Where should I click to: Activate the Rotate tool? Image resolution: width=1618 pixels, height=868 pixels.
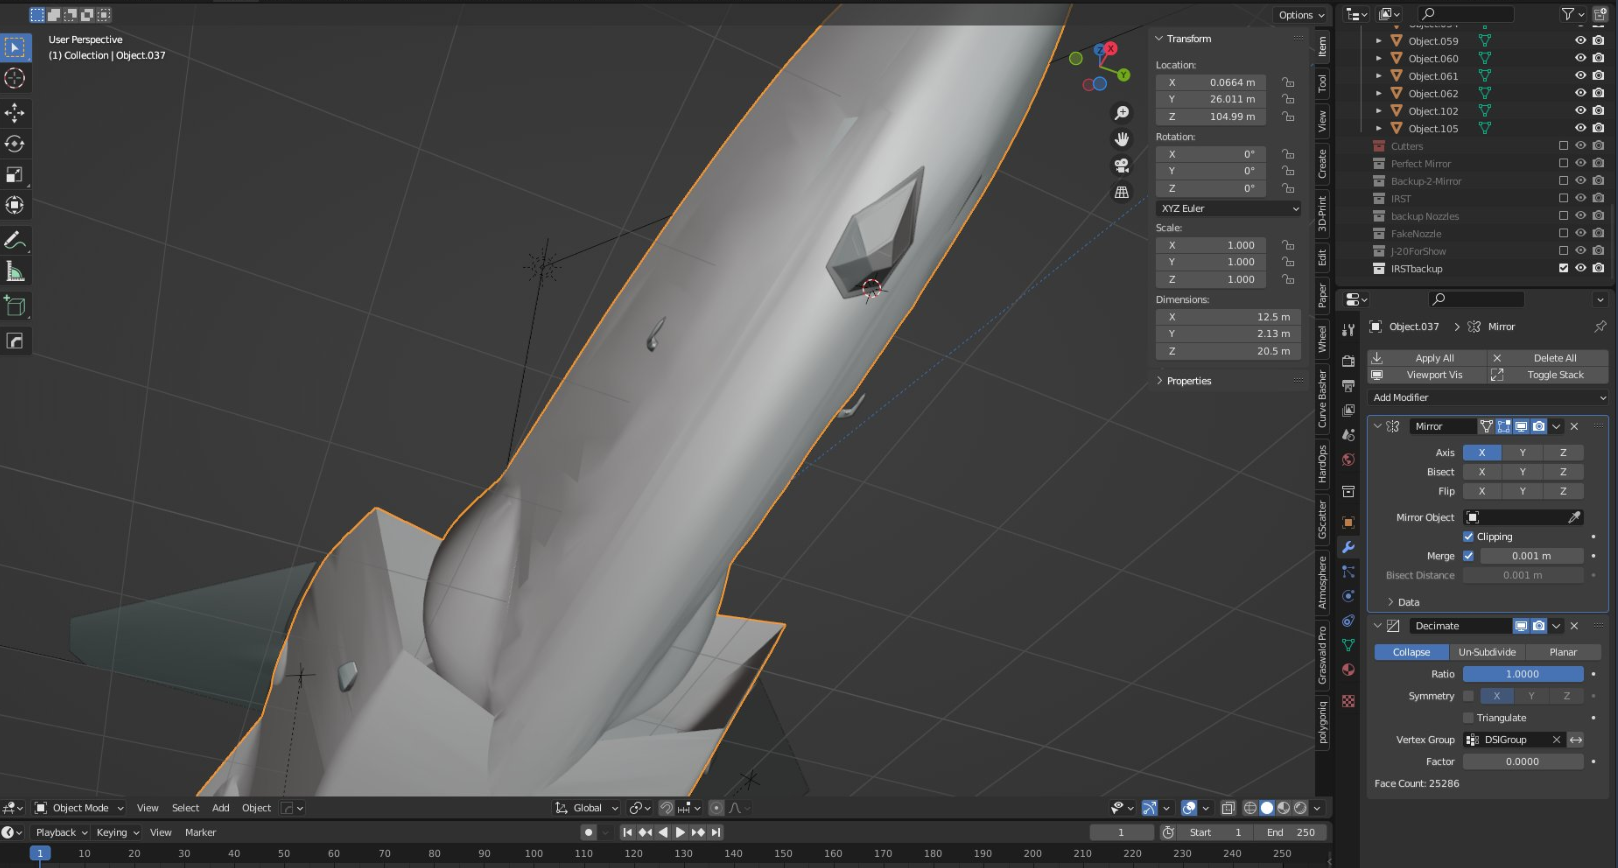tap(15, 144)
